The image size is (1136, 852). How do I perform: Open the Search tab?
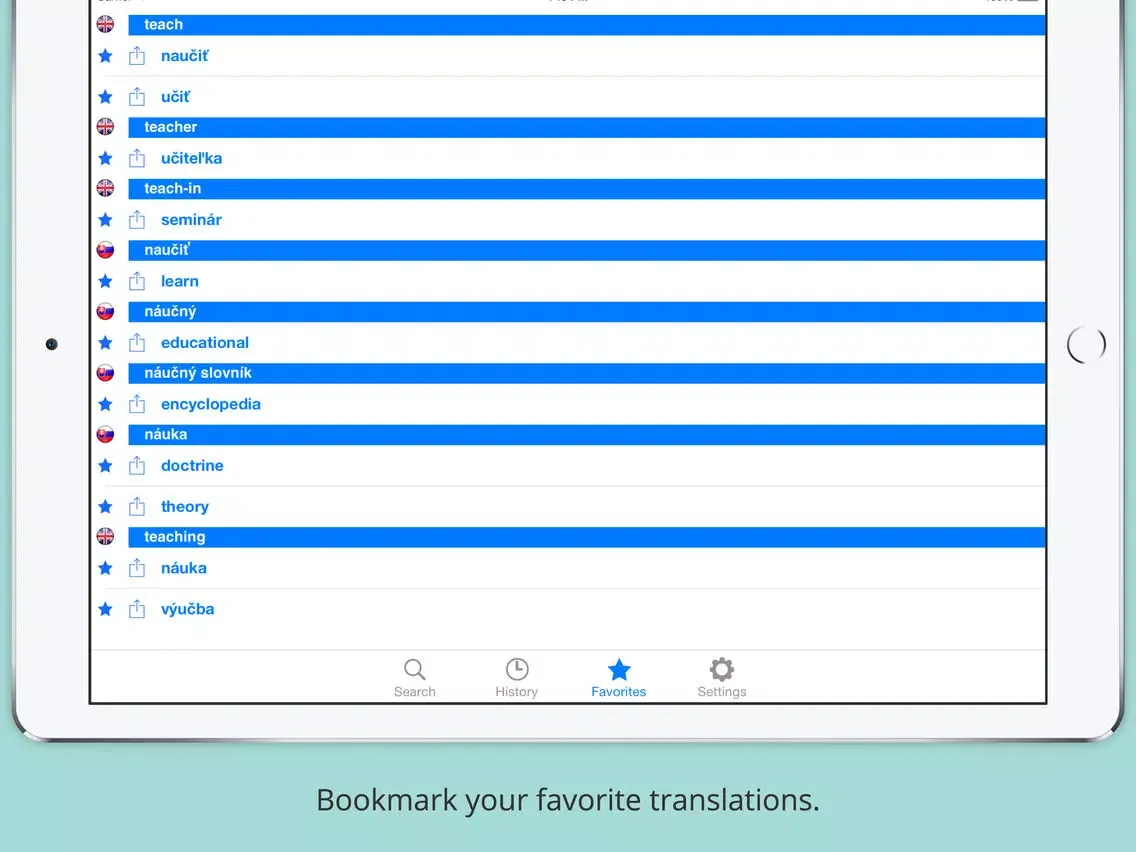pyautogui.click(x=414, y=678)
